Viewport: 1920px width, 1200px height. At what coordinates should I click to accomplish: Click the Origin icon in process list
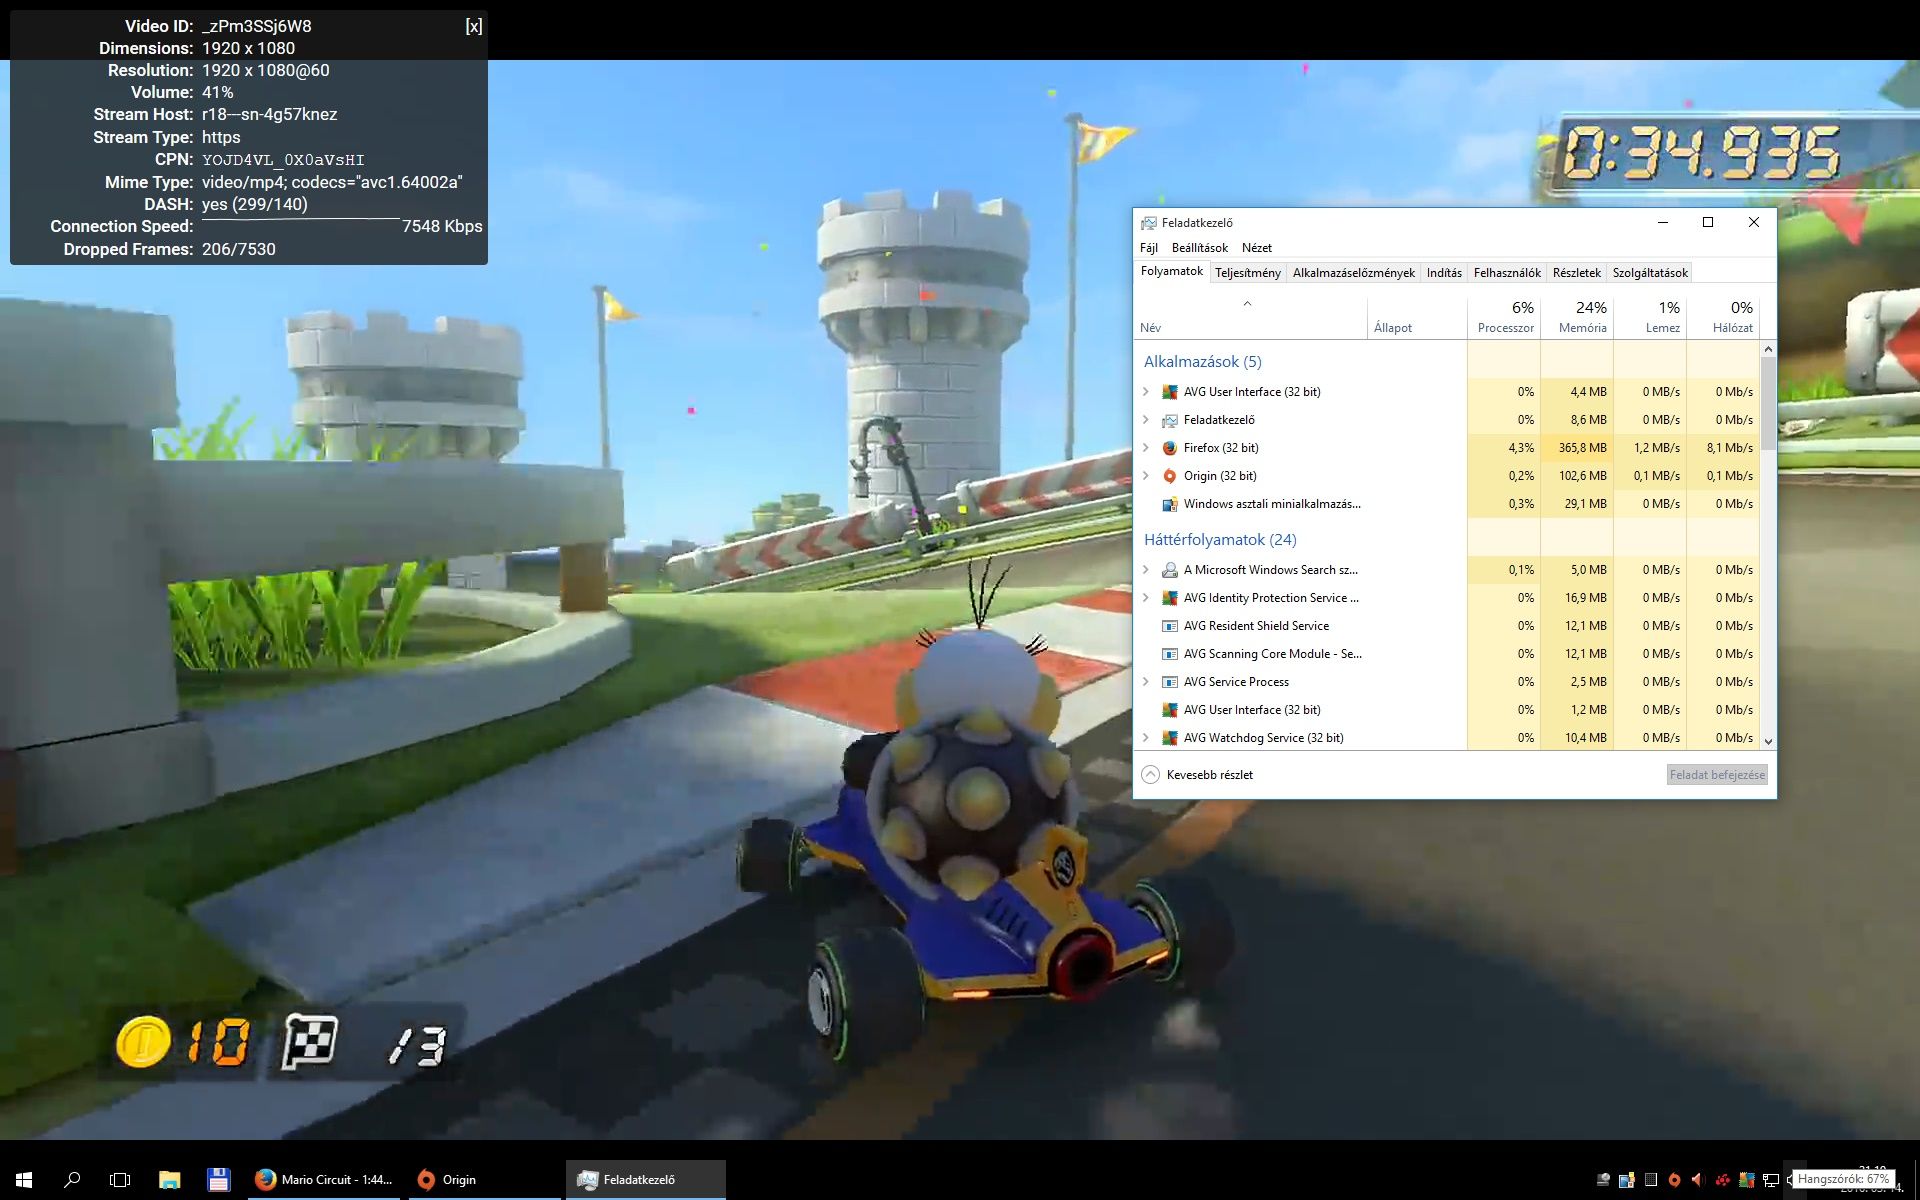pyautogui.click(x=1169, y=476)
